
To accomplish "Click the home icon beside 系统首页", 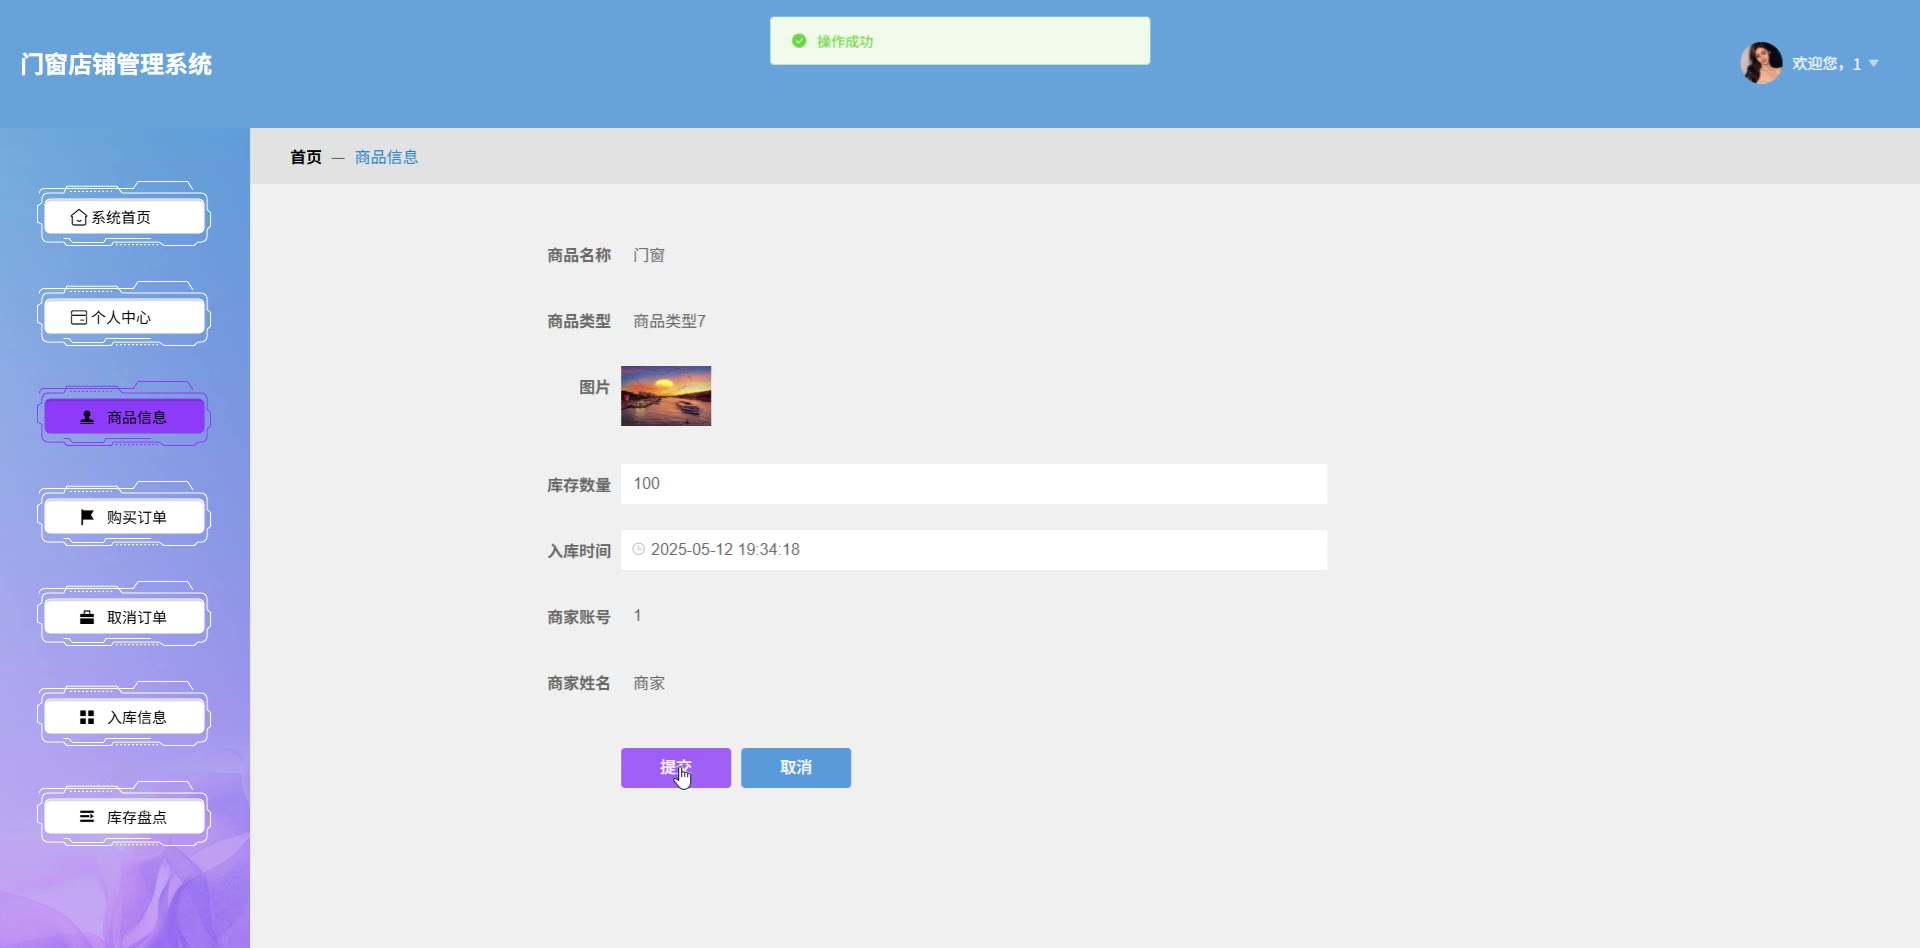I will (78, 217).
